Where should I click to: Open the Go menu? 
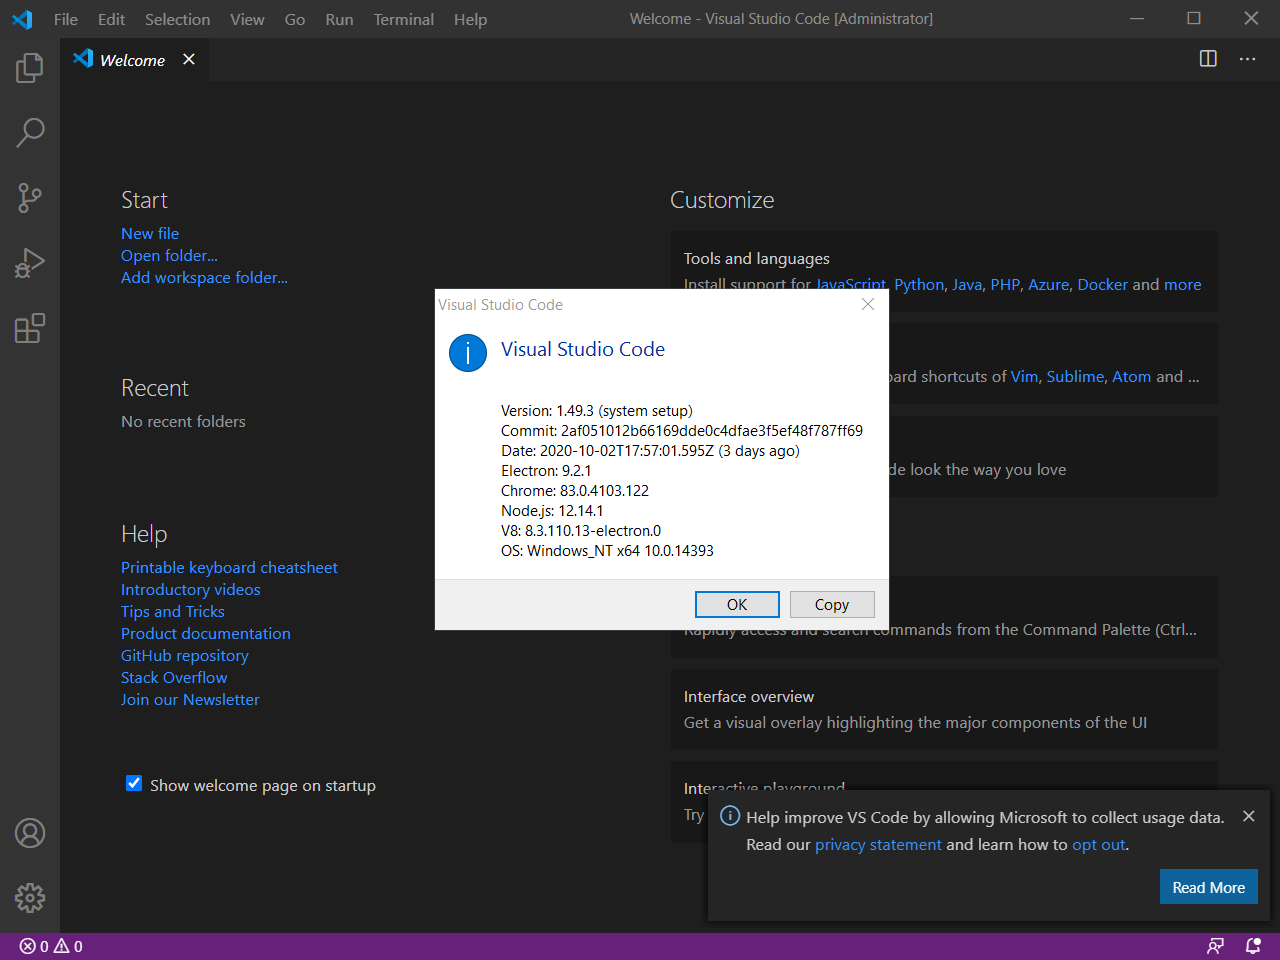295,19
